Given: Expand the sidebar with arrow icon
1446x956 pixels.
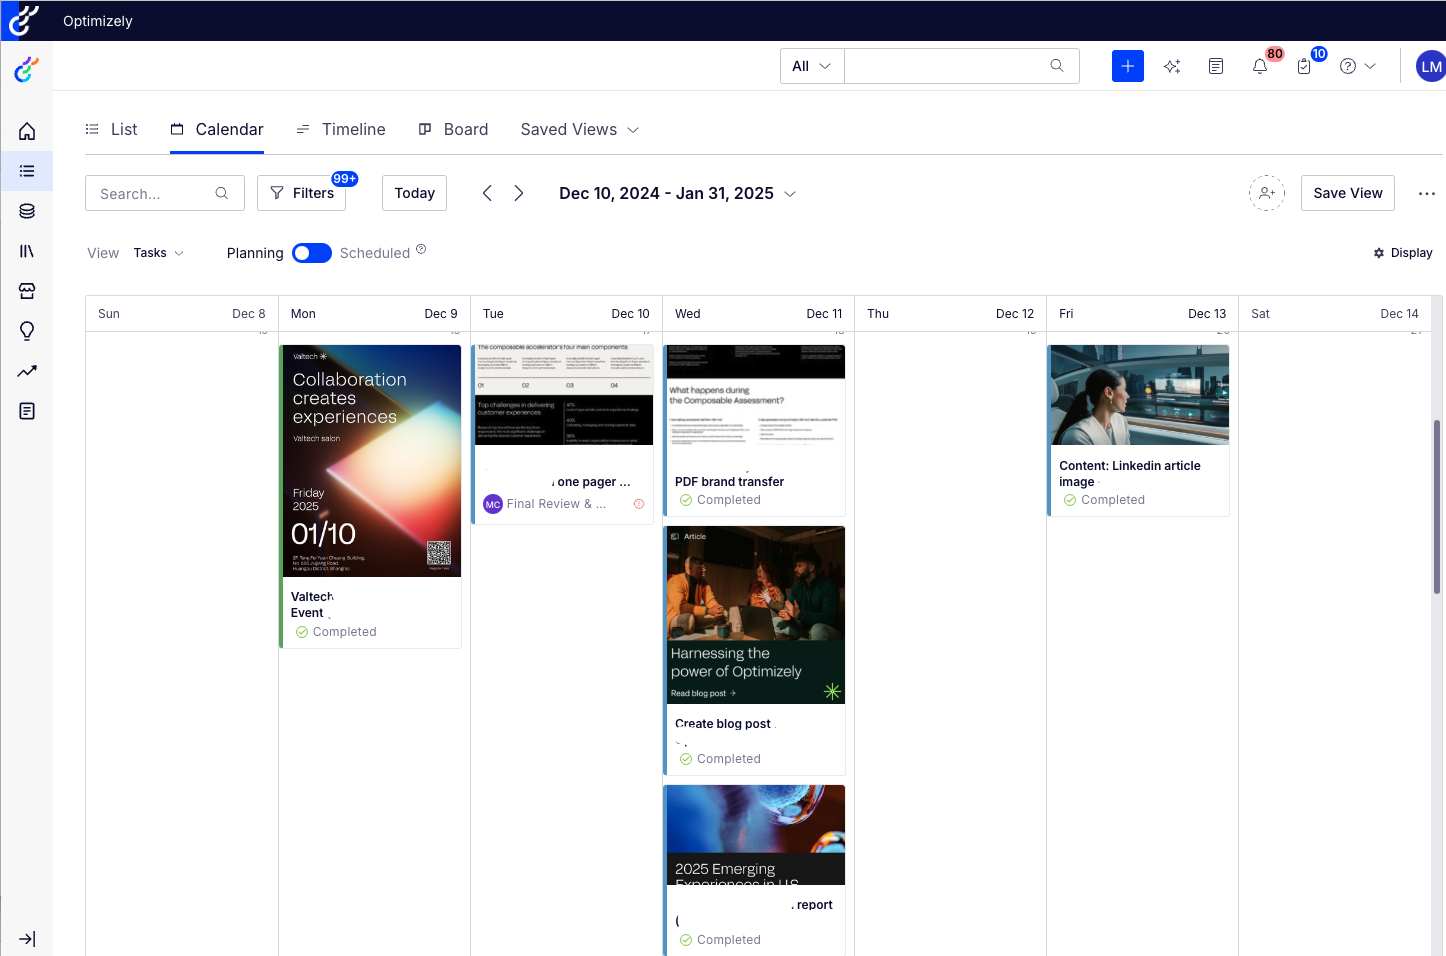Looking at the screenshot, I should (27, 939).
